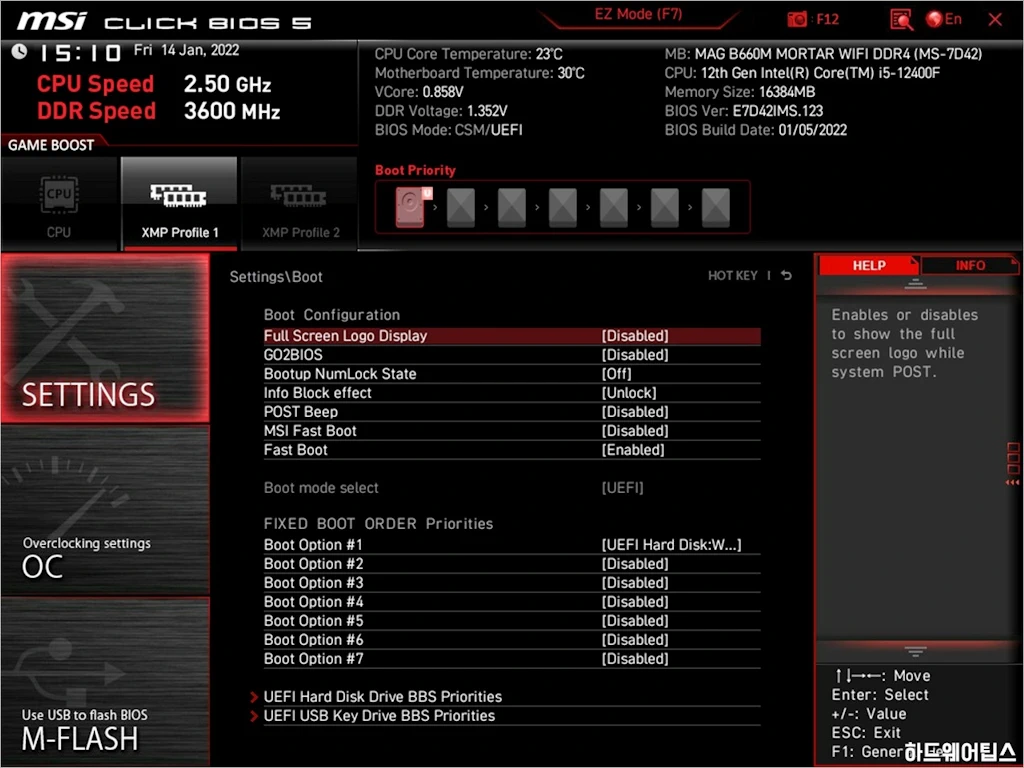Toggle the GO2BIOS setting

[x=512, y=355]
